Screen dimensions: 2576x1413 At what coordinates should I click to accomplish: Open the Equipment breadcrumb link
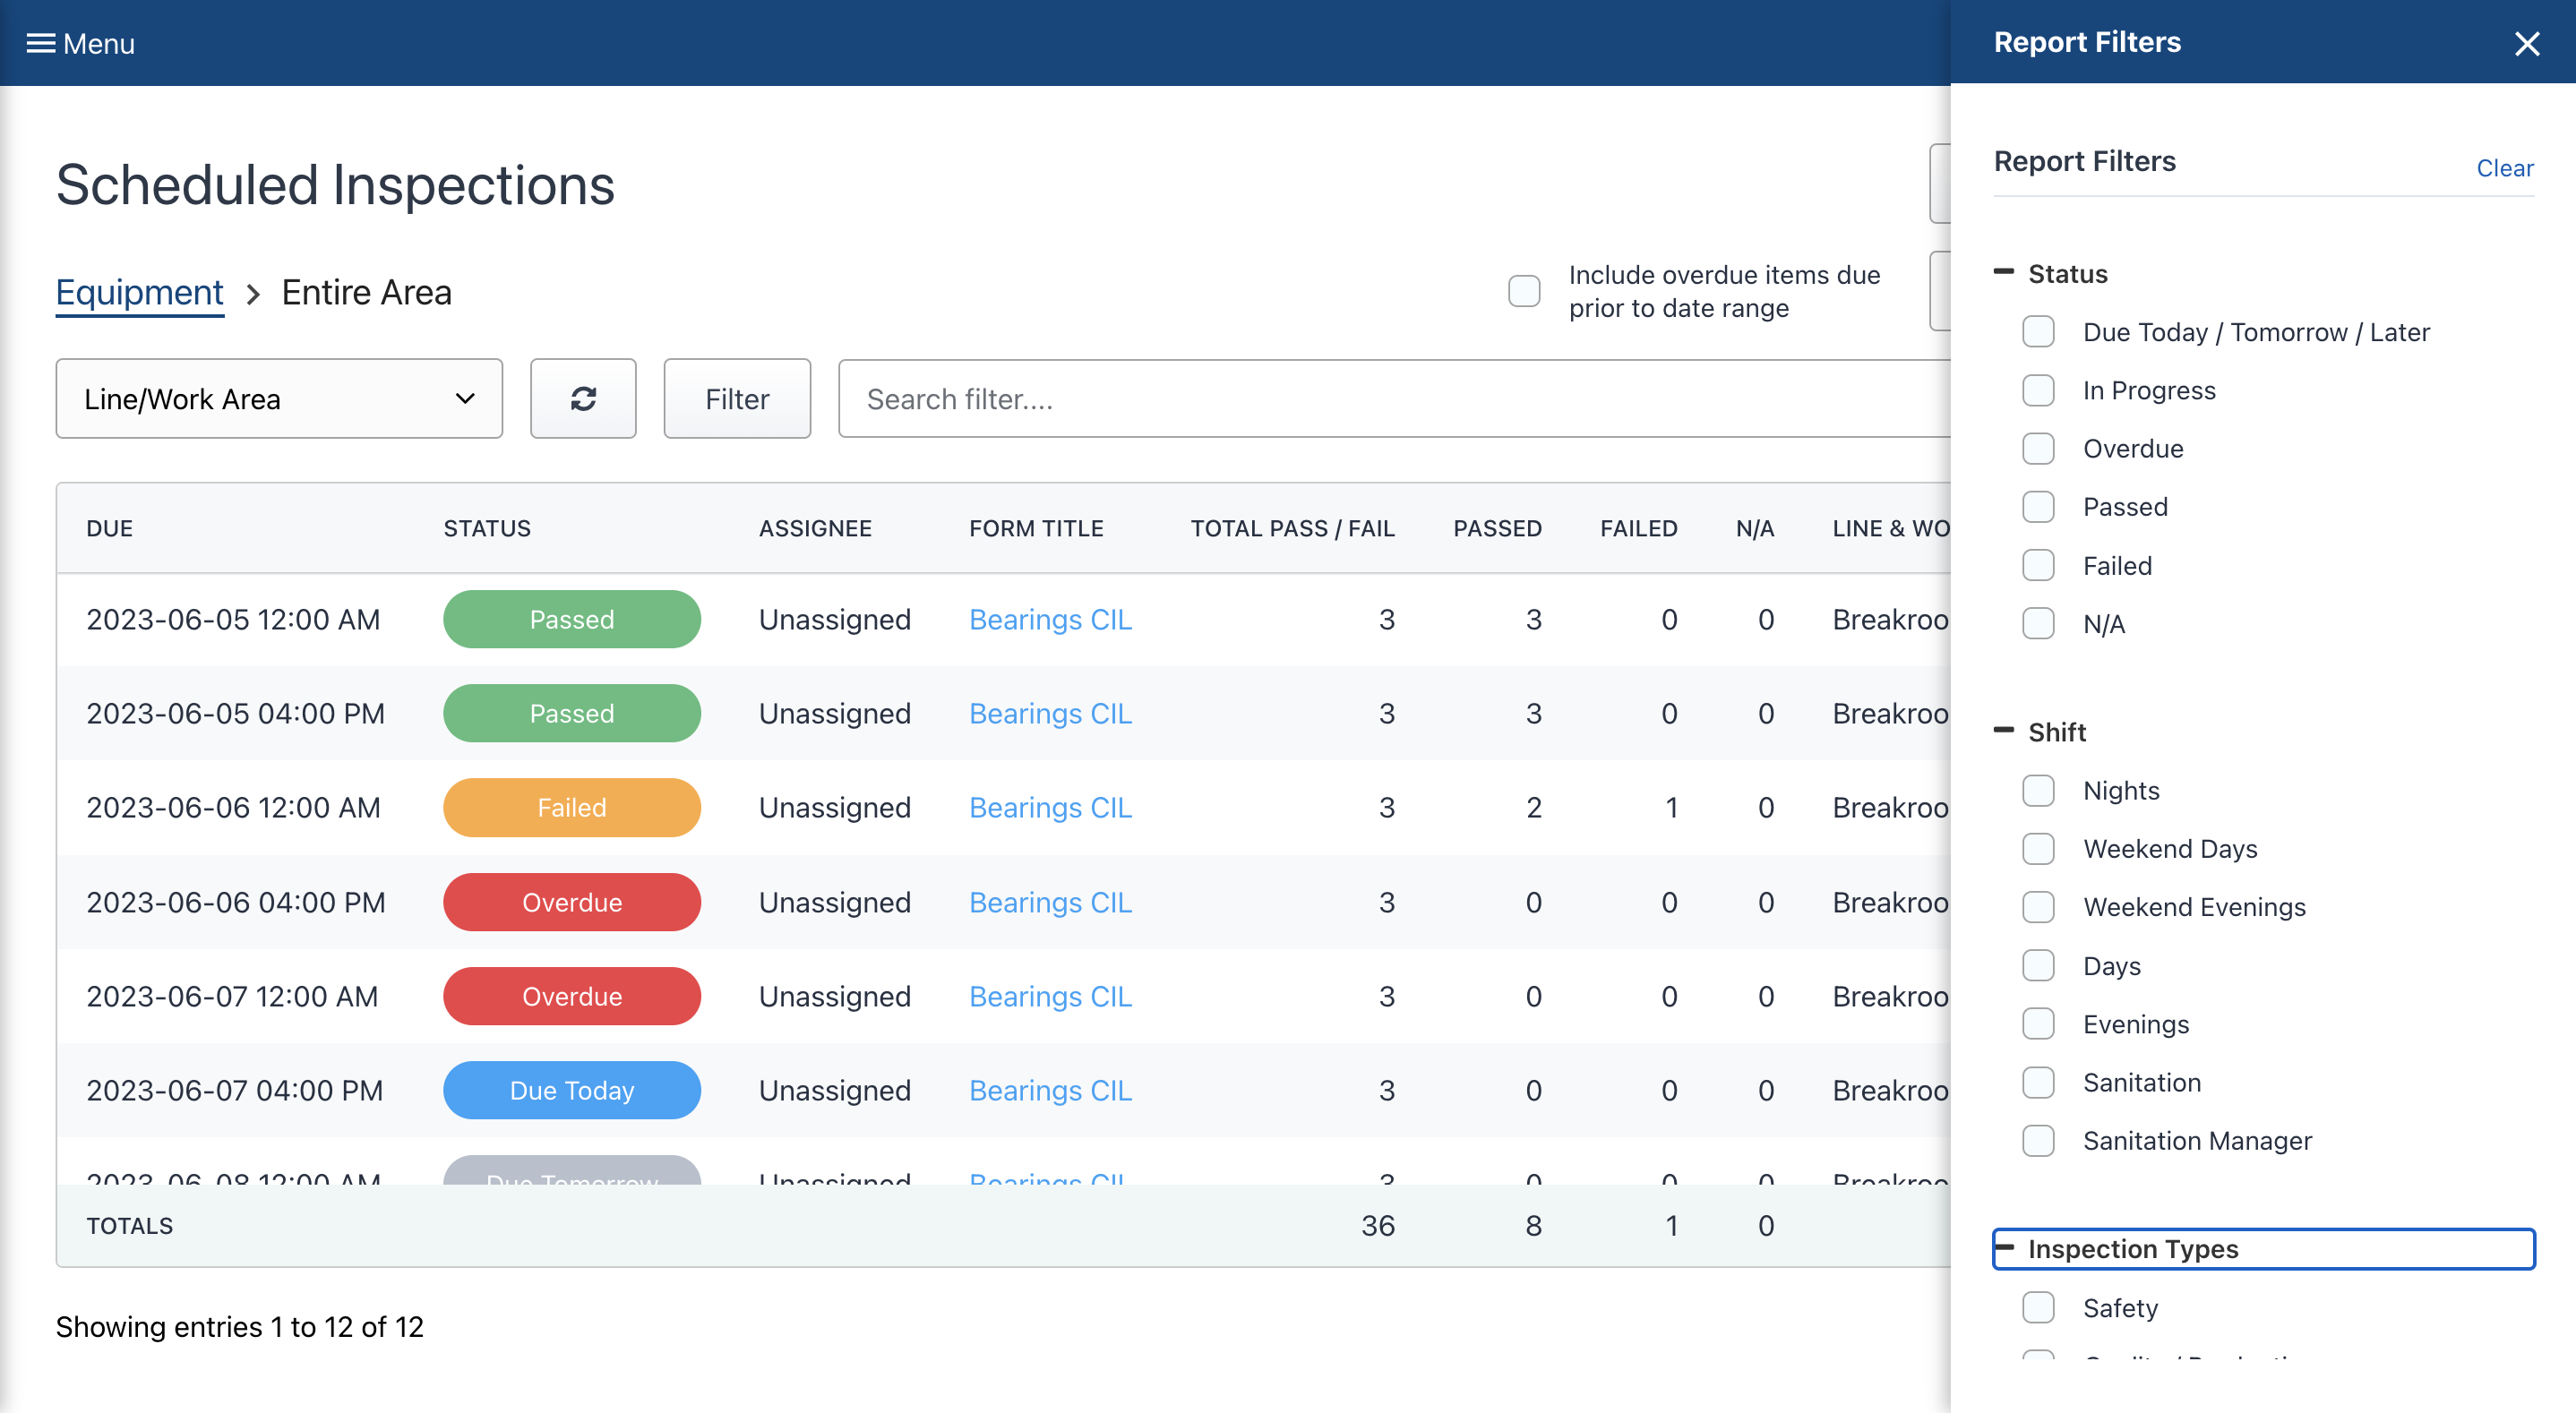pyautogui.click(x=139, y=292)
